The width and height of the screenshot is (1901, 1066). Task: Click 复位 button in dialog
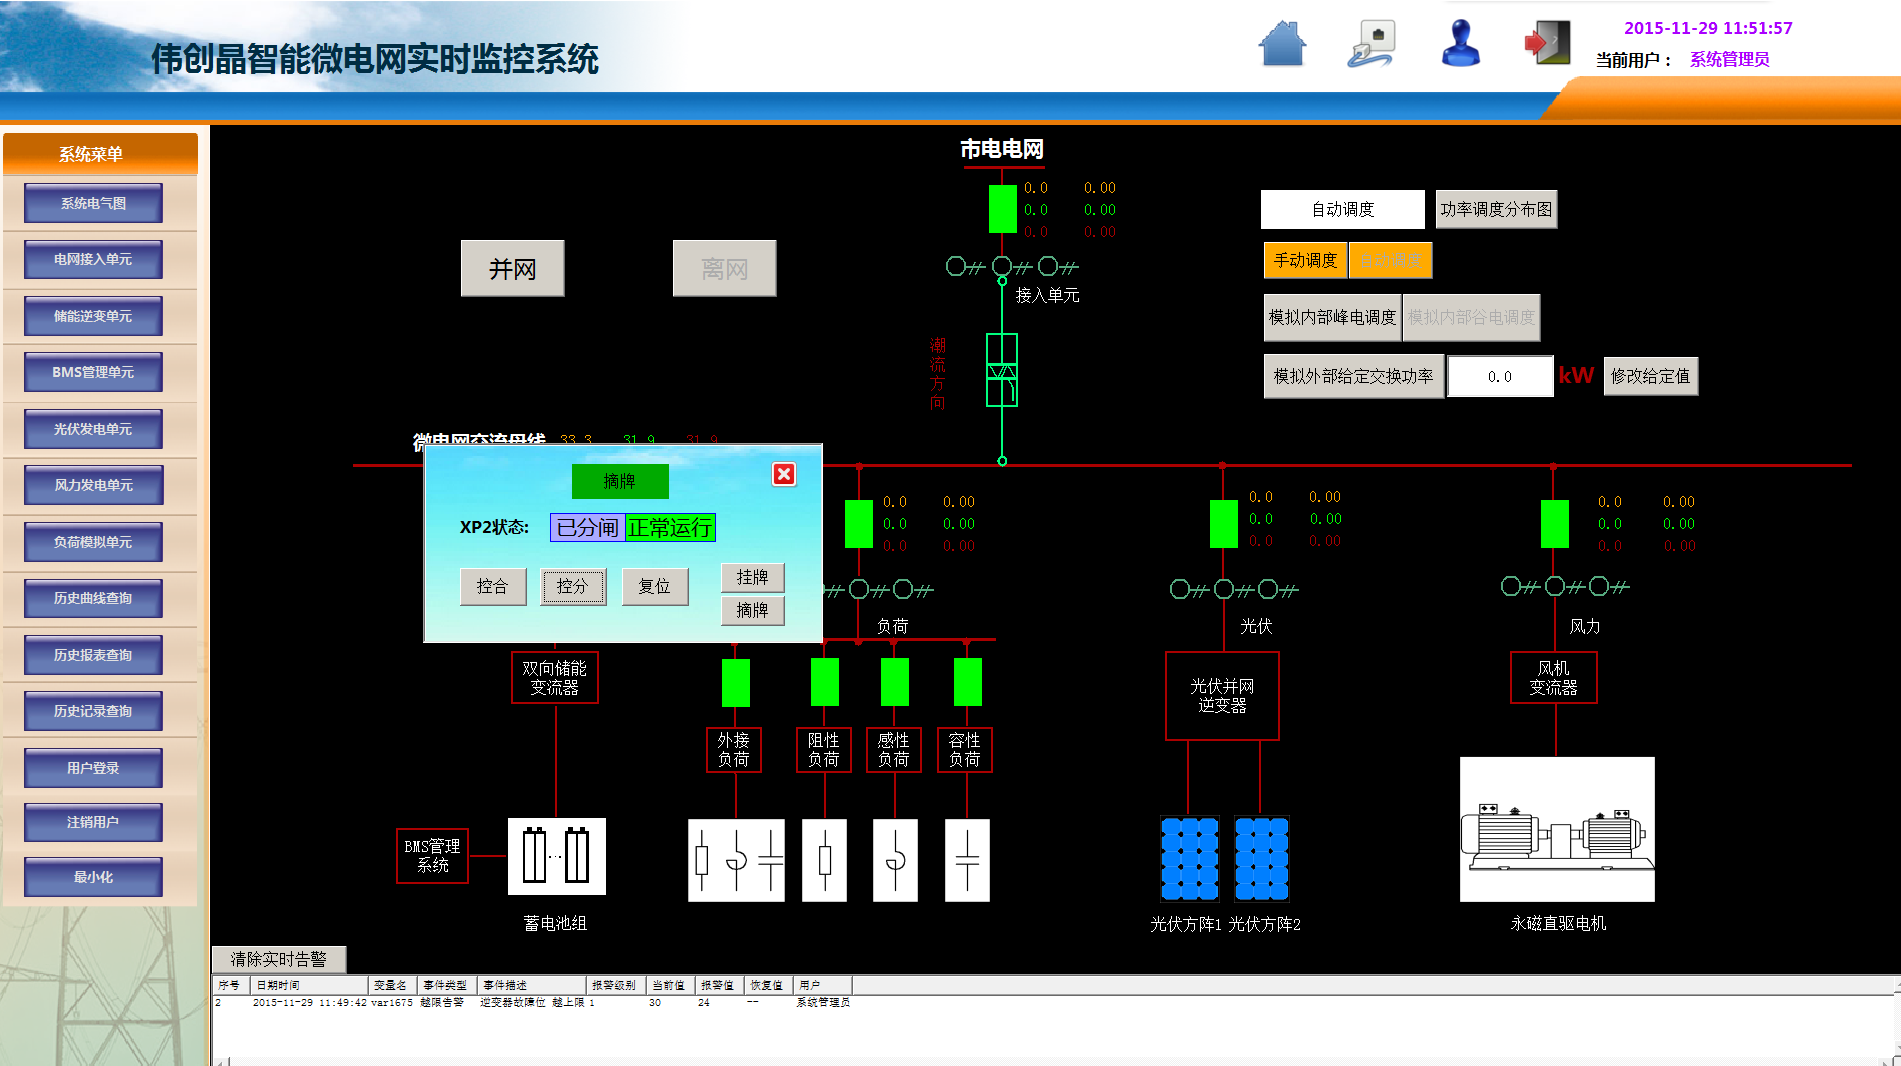(x=655, y=586)
